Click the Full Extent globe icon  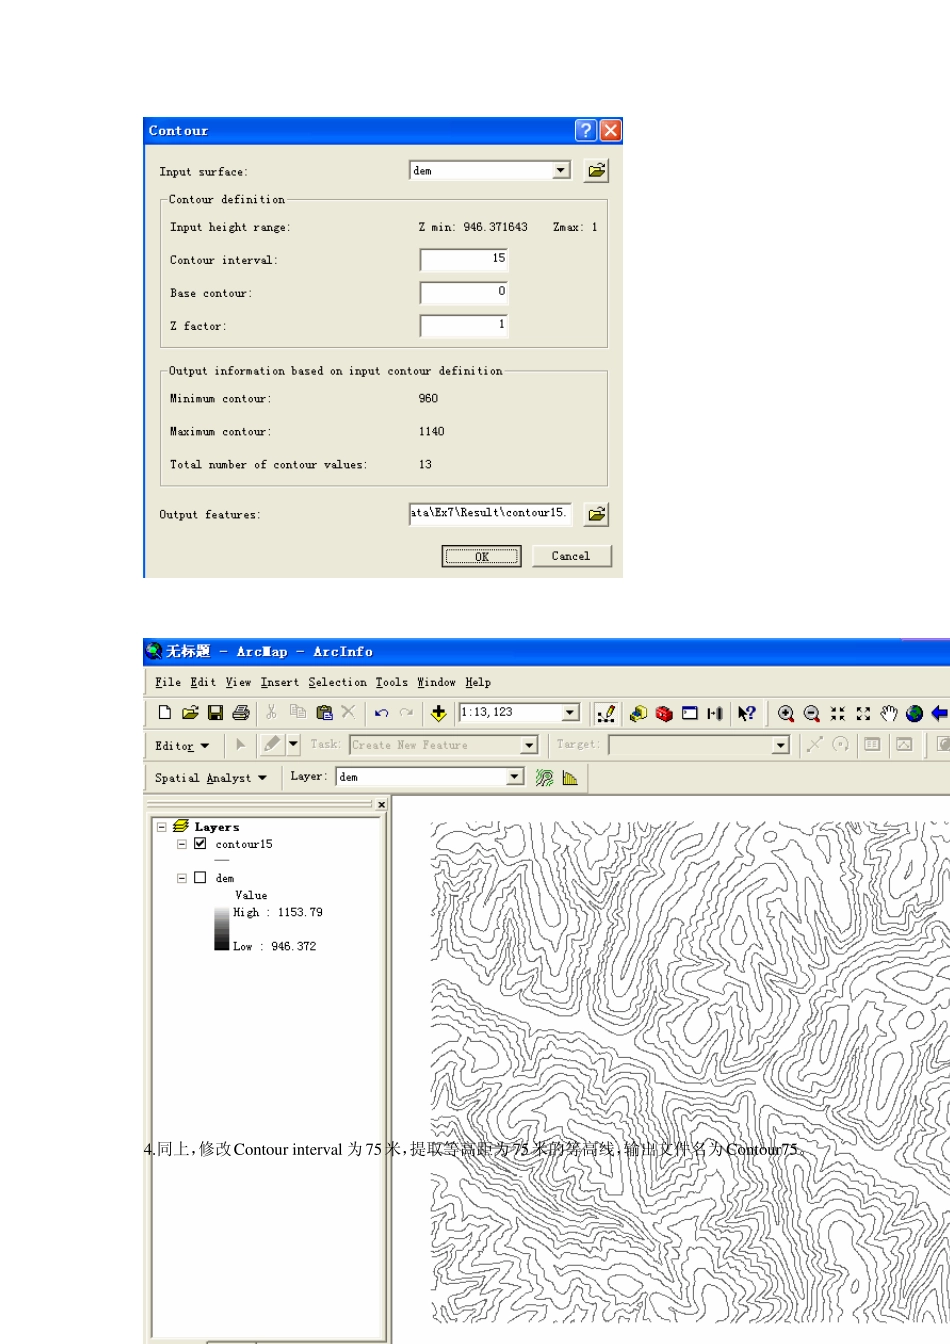click(x=914, y=713)
